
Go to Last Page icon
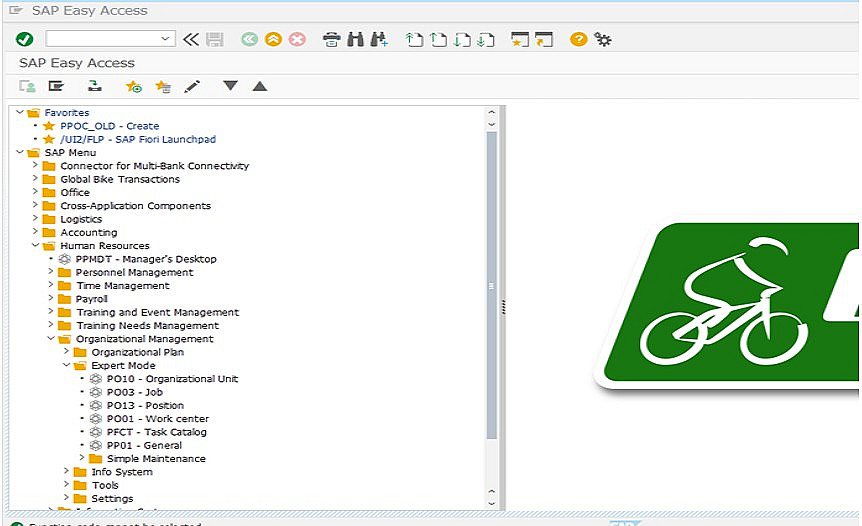coord(486,40)
